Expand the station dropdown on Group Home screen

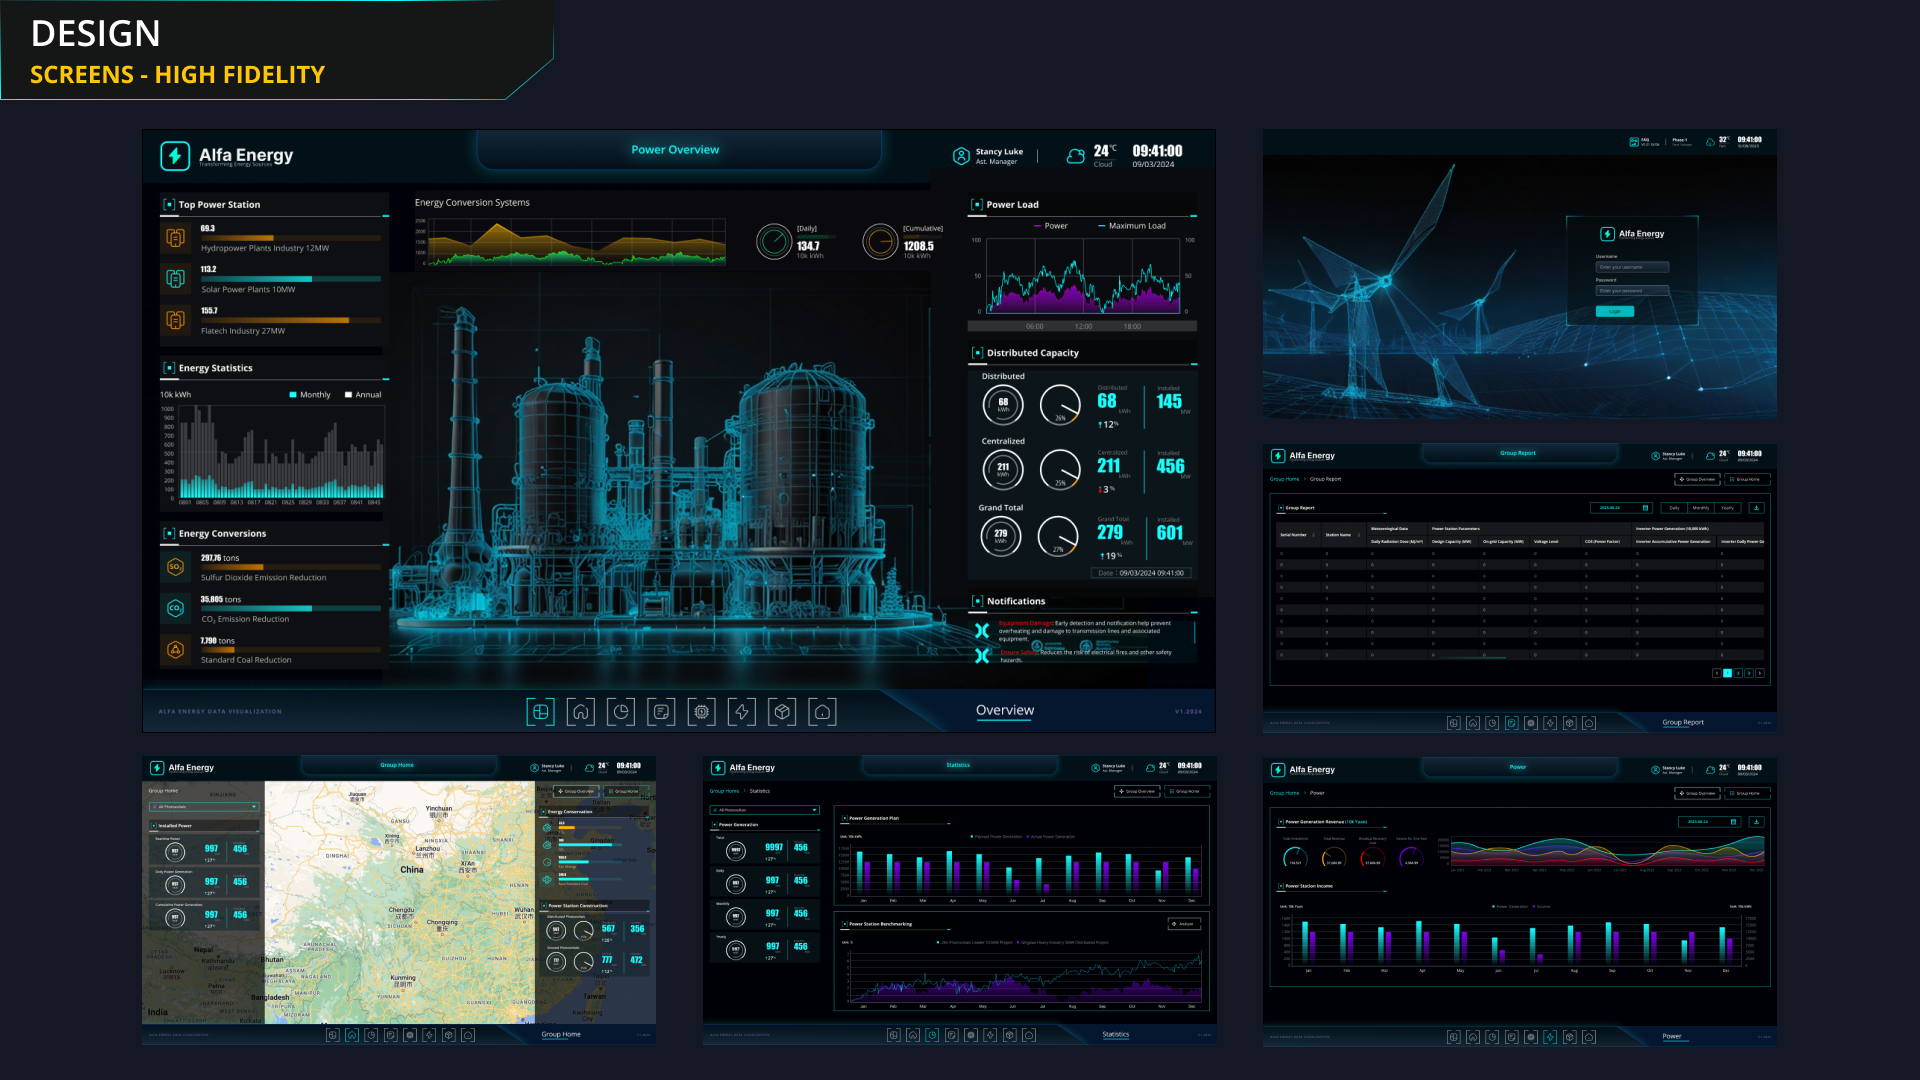click(x=204, y=807)
